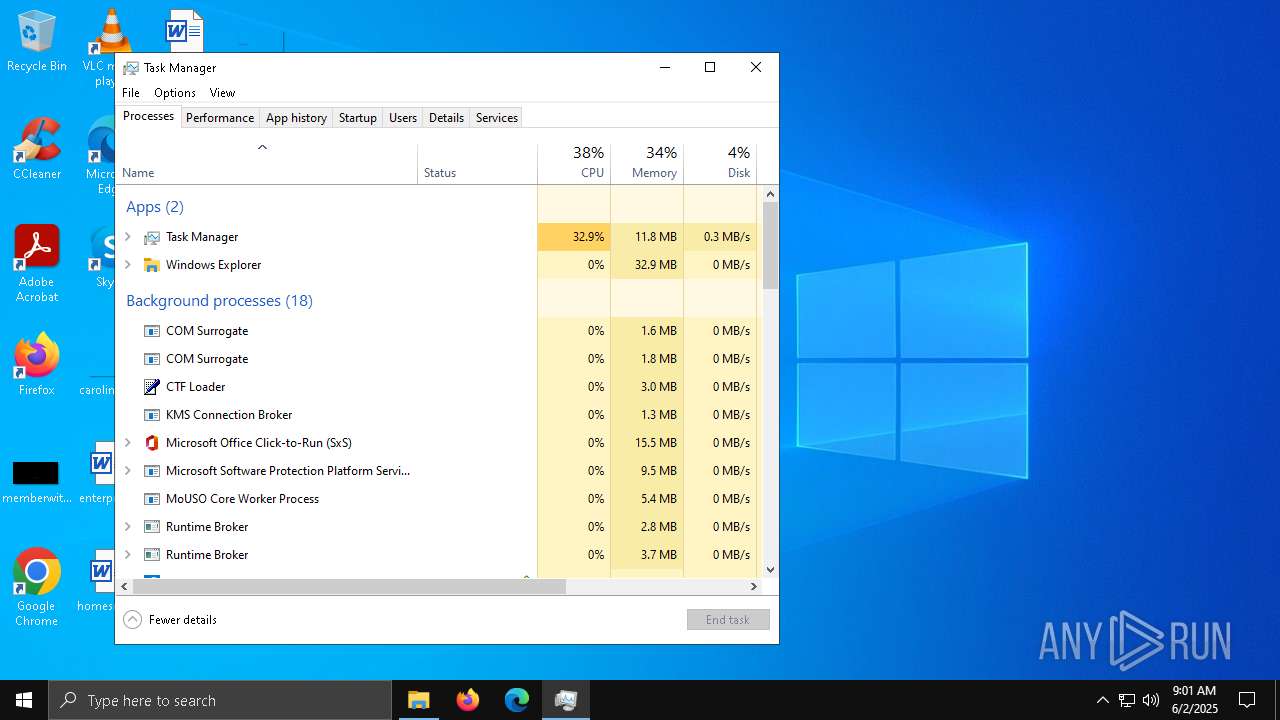The height and width of the screenshot is (720, 1280).
Task: Click the taskbar clock and date
Action: [1193, 700]
